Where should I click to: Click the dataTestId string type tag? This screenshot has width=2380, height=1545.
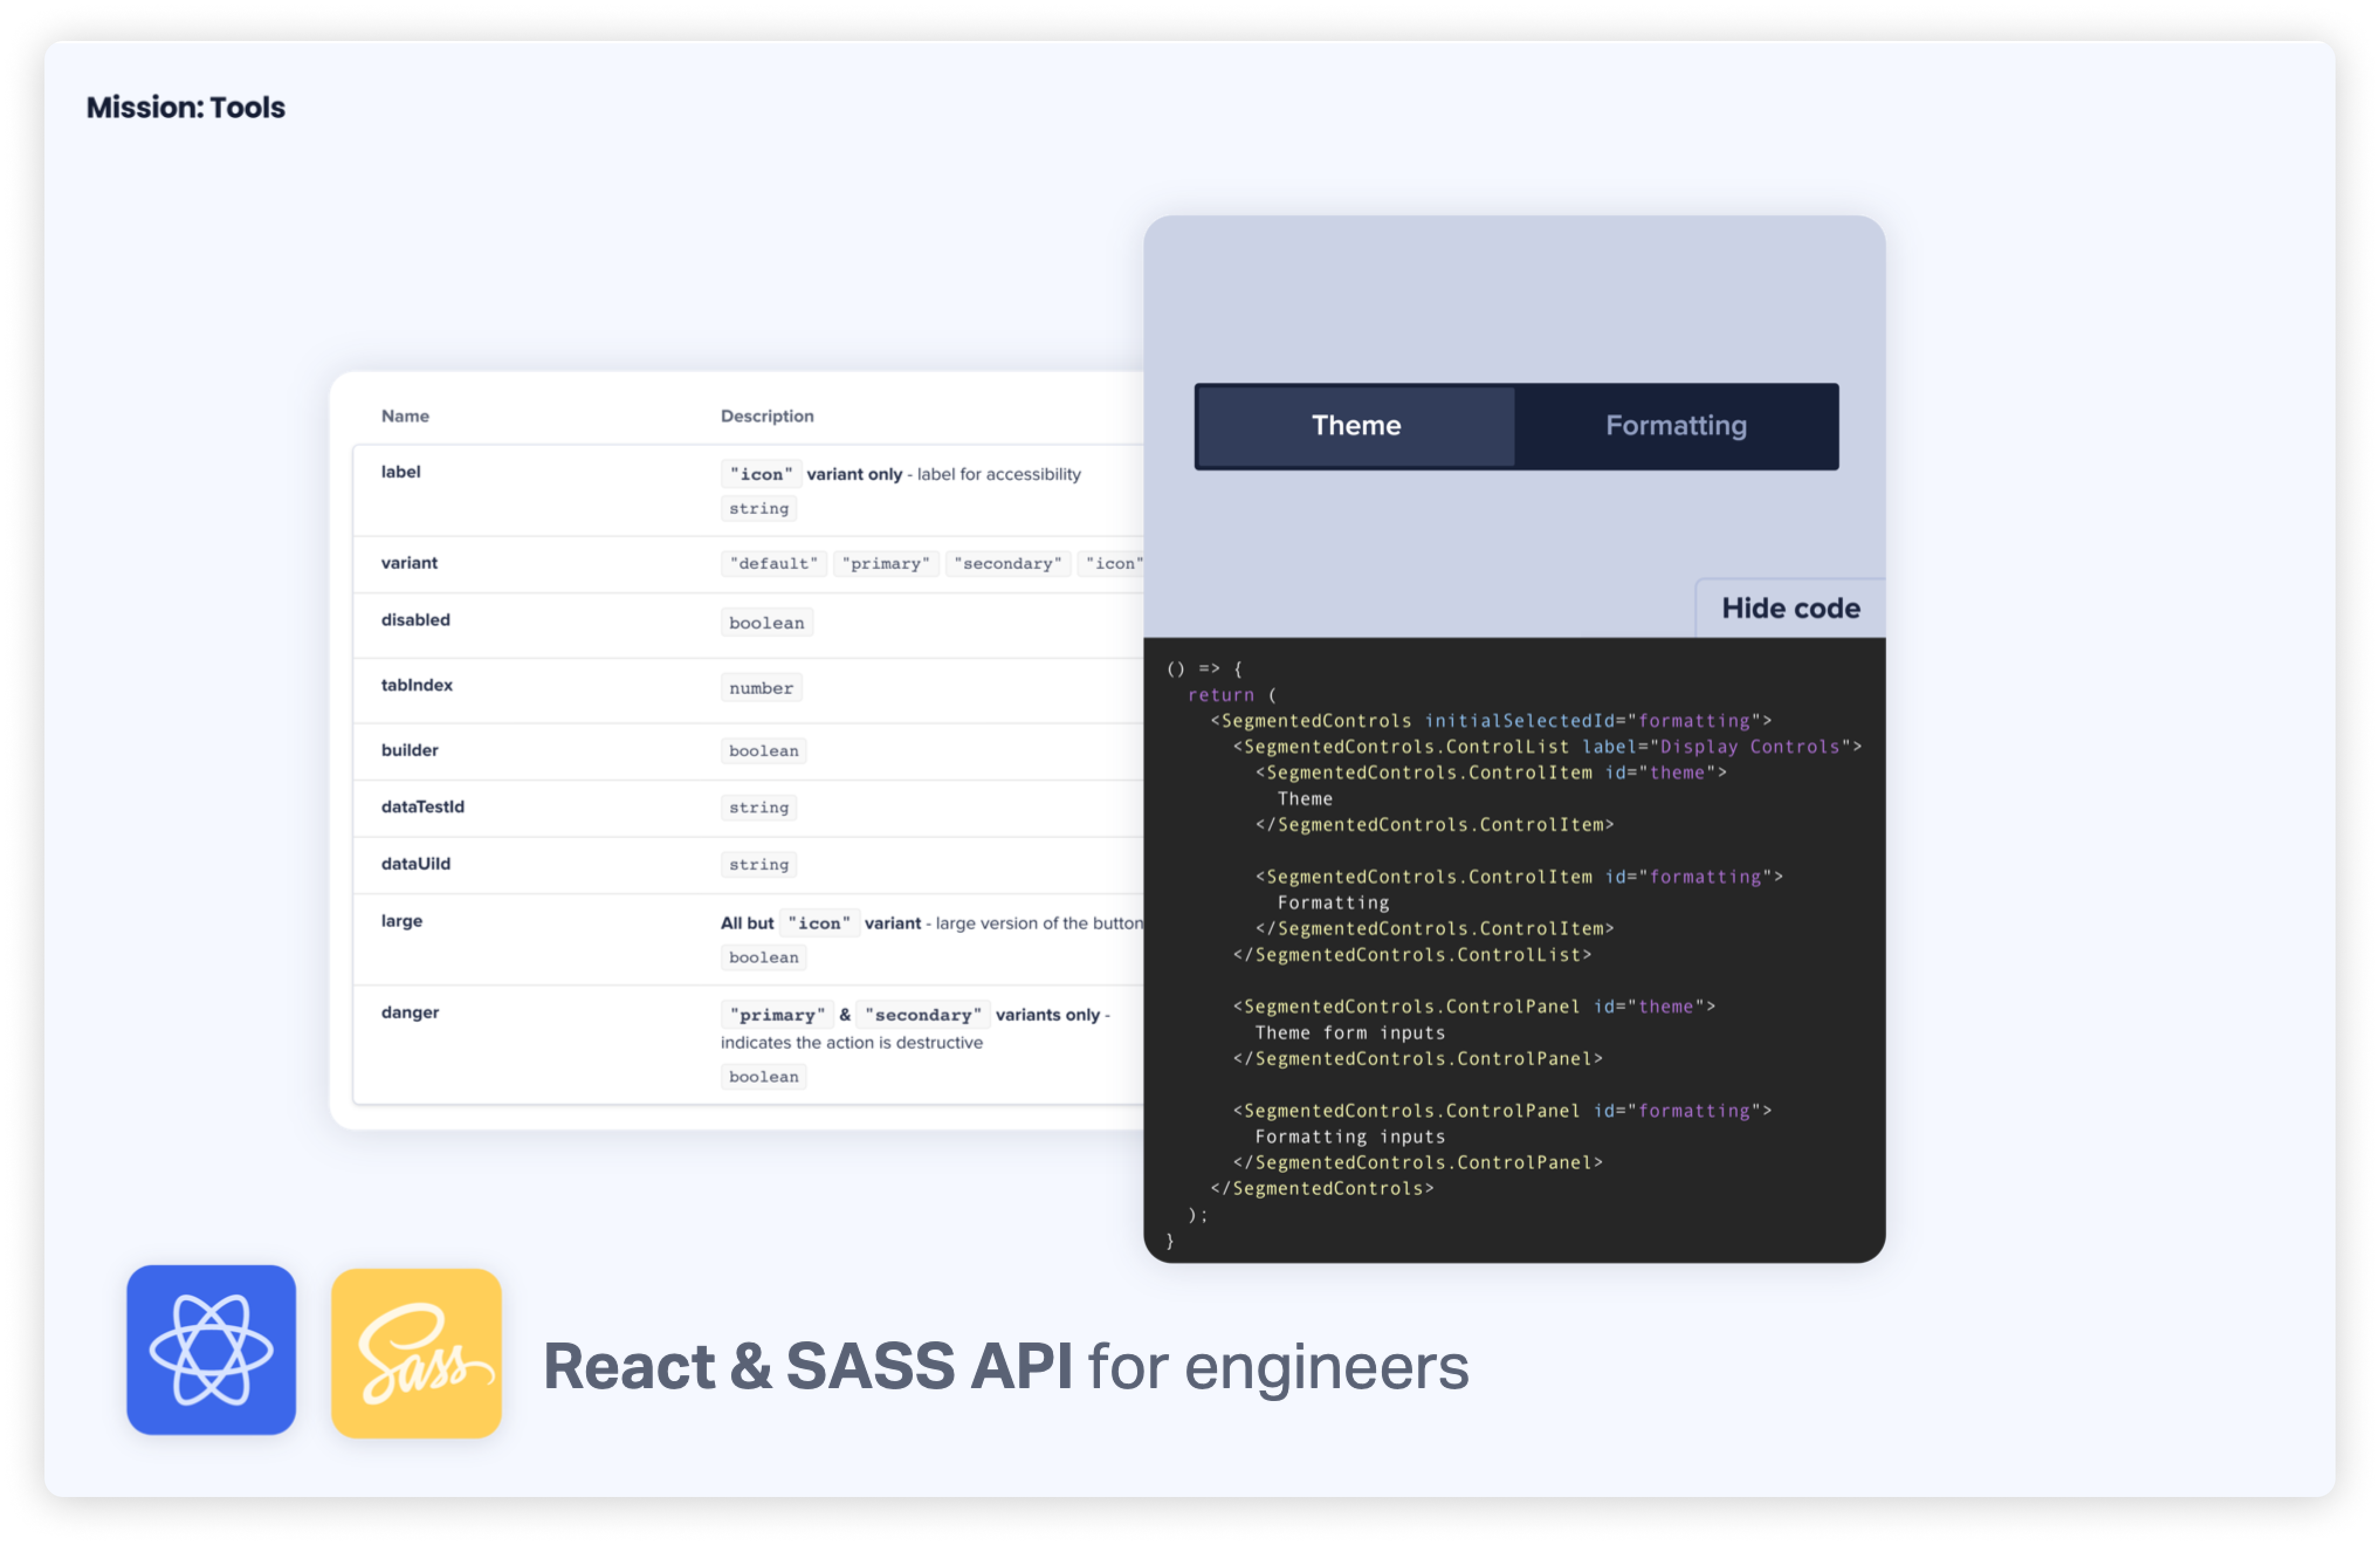click(758, 807)
